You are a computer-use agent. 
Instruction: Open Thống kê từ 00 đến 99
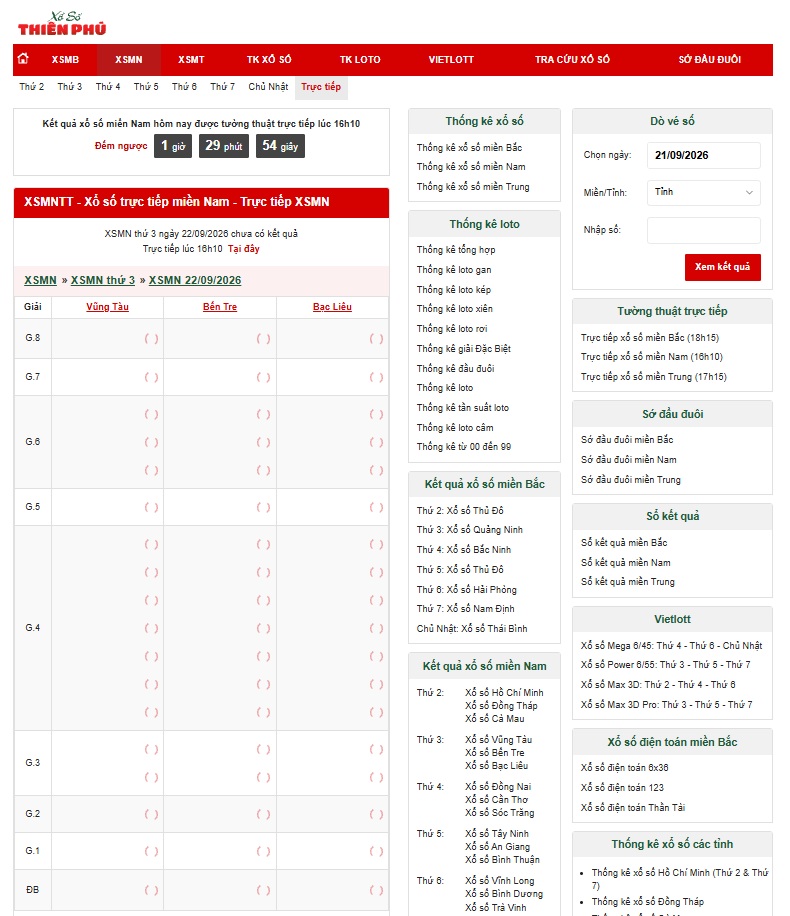pyautogui.click(x=463, y=447)
